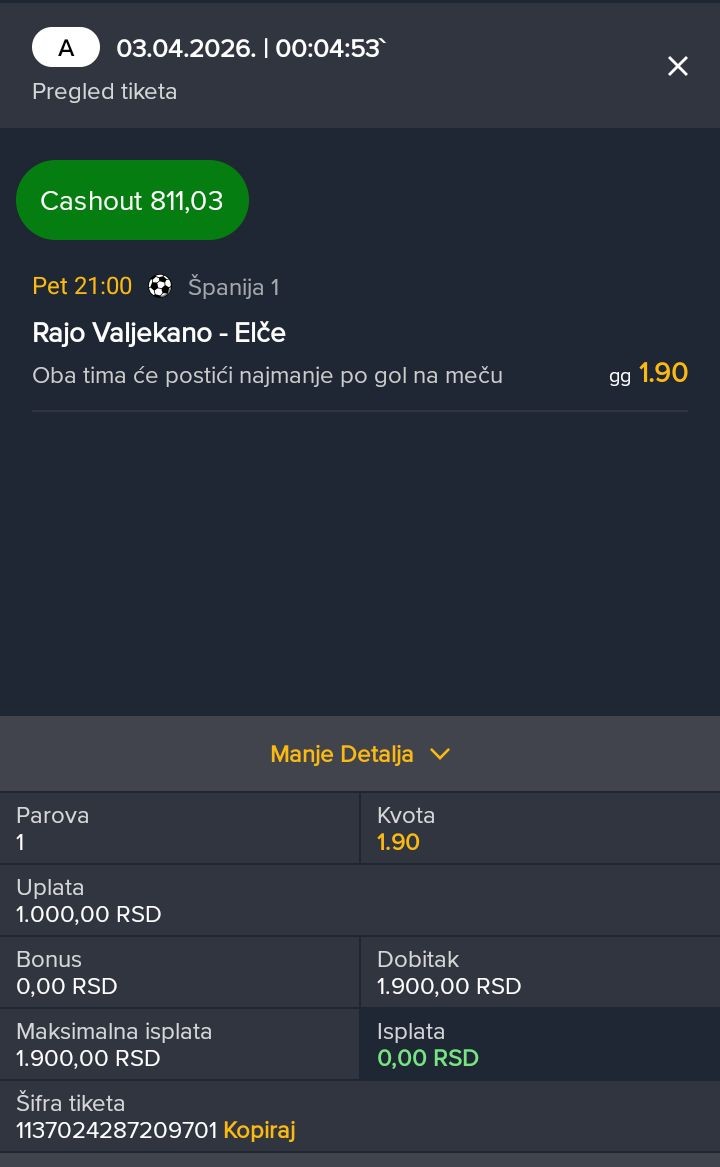Click the soccer ball sport icon
The image size is (720, 1167).
click(x=160, y=287)
